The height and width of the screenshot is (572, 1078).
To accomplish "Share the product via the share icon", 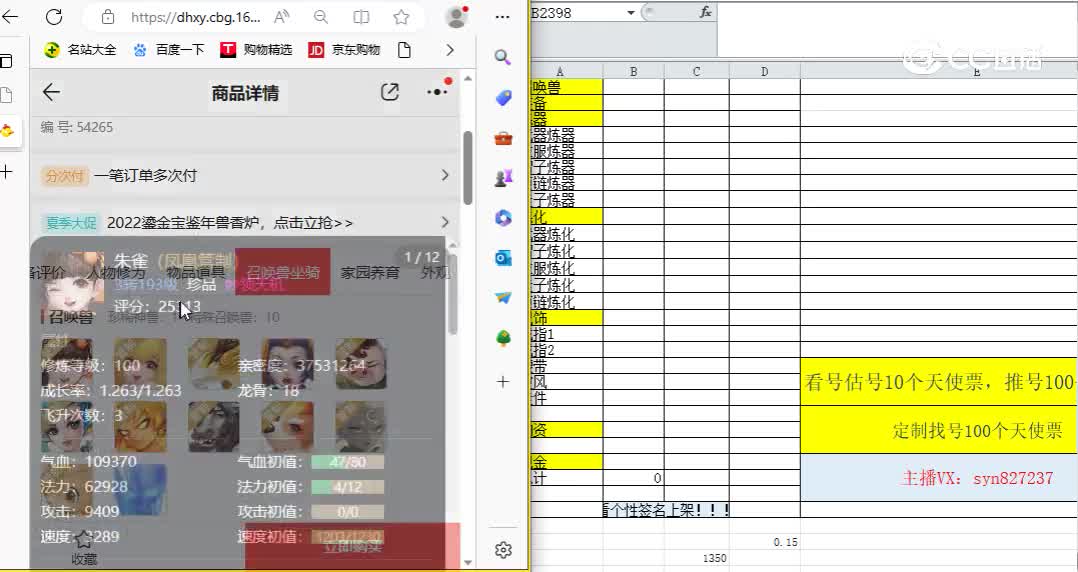I will point(390,92).
